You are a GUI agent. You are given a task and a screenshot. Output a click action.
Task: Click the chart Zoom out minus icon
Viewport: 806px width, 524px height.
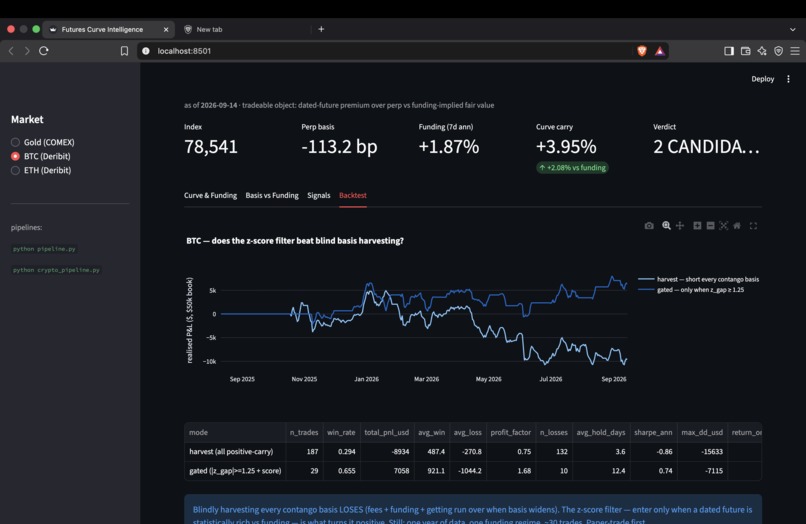coord(710,226)
